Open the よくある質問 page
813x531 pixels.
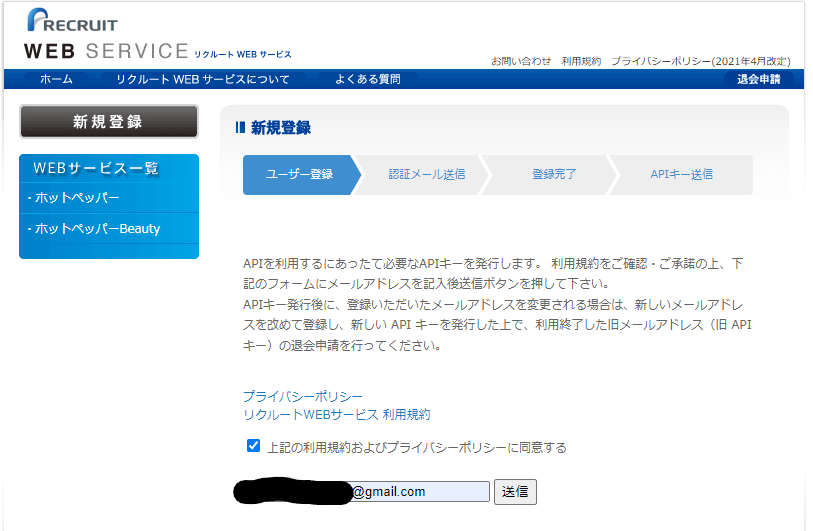[368, 79]
